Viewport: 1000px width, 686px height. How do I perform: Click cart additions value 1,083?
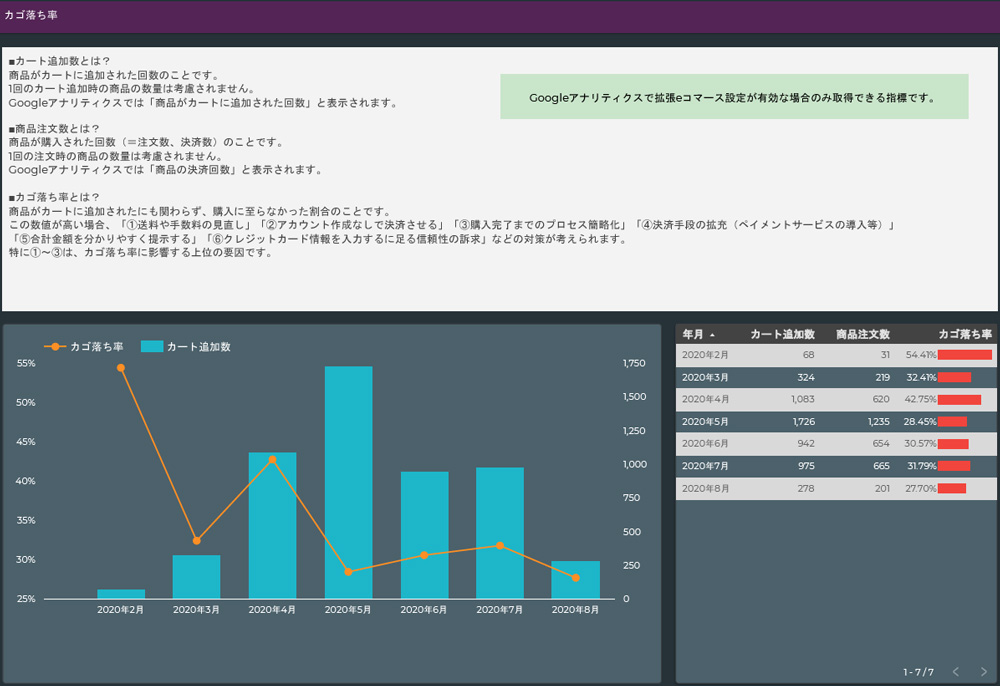pos(803,399)
